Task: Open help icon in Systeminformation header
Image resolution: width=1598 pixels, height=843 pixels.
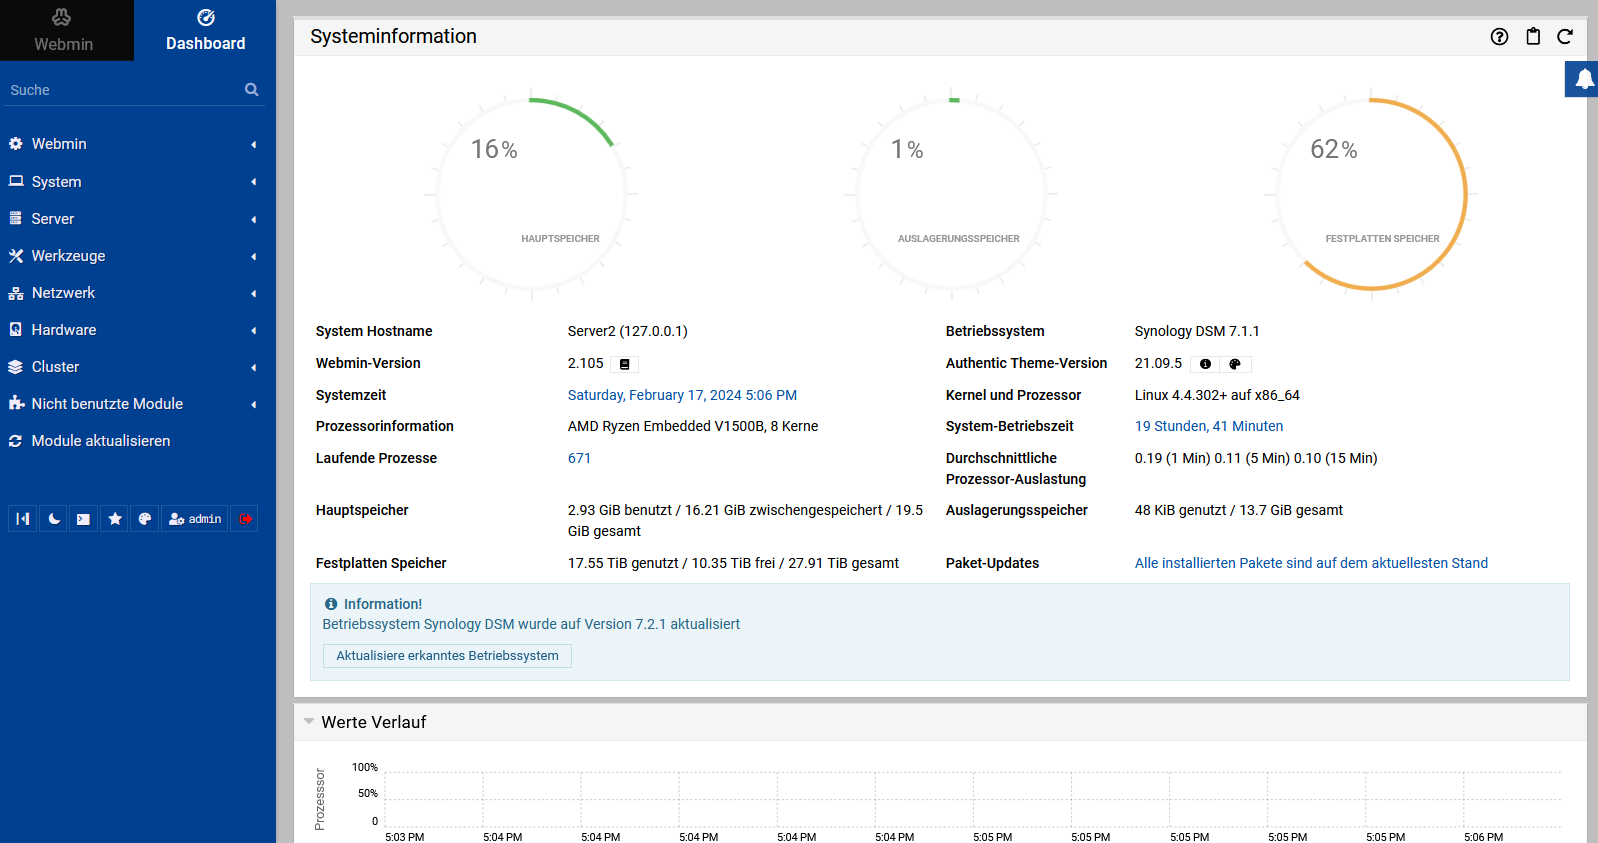Action: (1499, 37)
